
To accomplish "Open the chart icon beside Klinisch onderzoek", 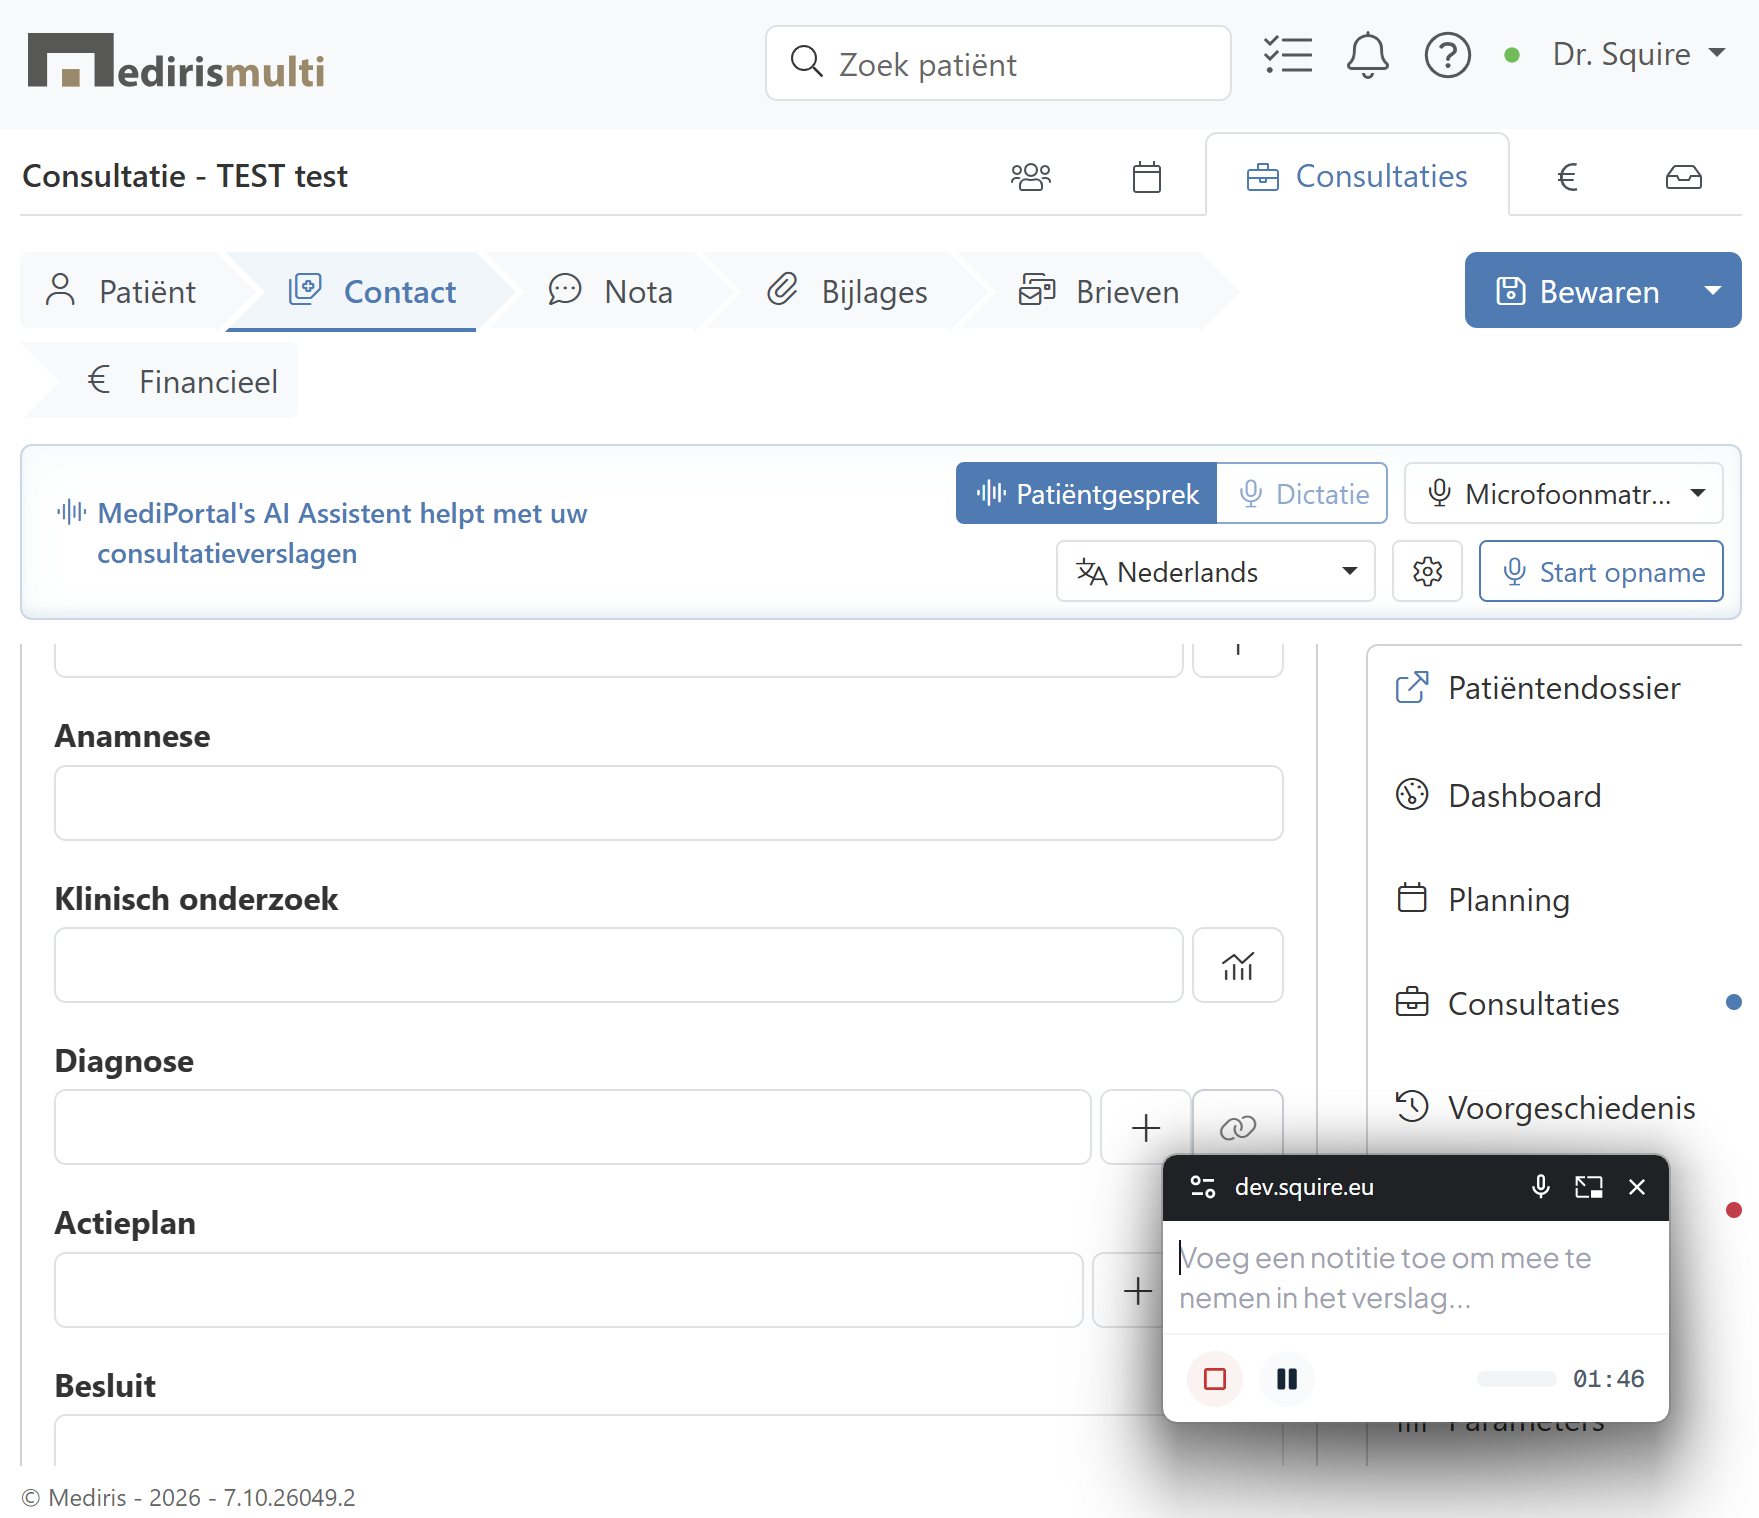I will [1237, 965].
